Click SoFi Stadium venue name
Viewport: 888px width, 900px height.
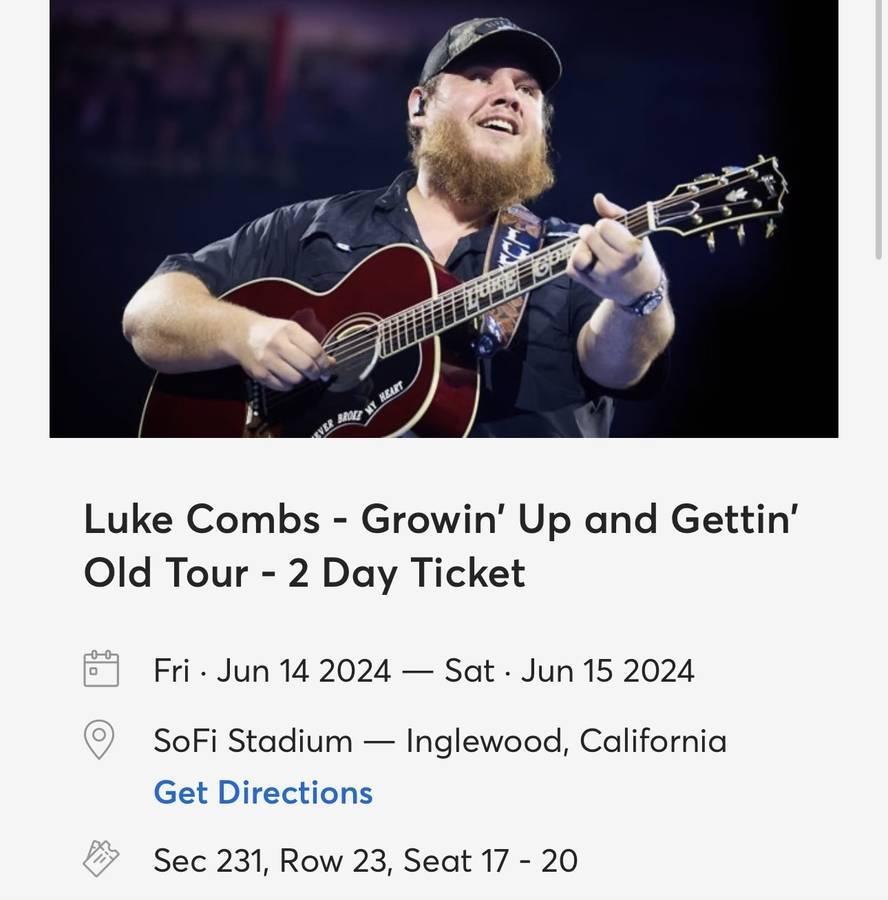pos(253,740)
